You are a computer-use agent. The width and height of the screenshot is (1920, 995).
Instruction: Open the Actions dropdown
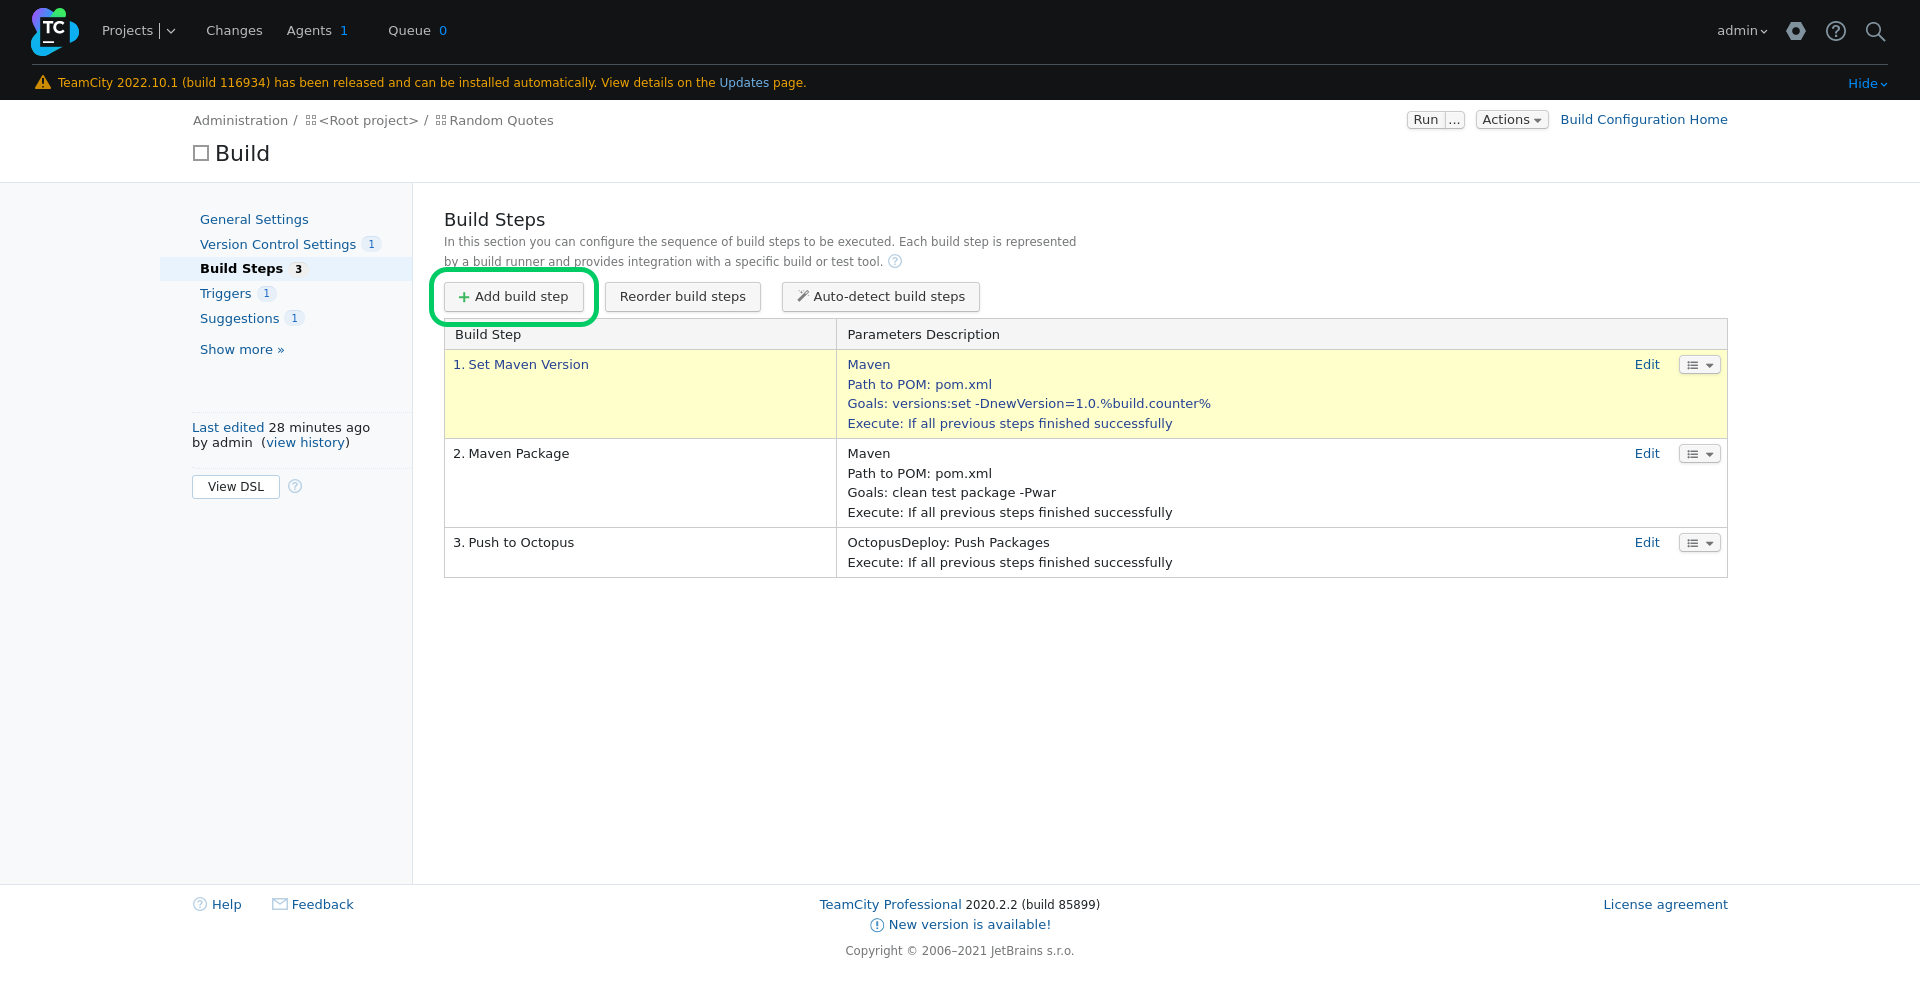pyautogui.click(x=1512, y=120)
